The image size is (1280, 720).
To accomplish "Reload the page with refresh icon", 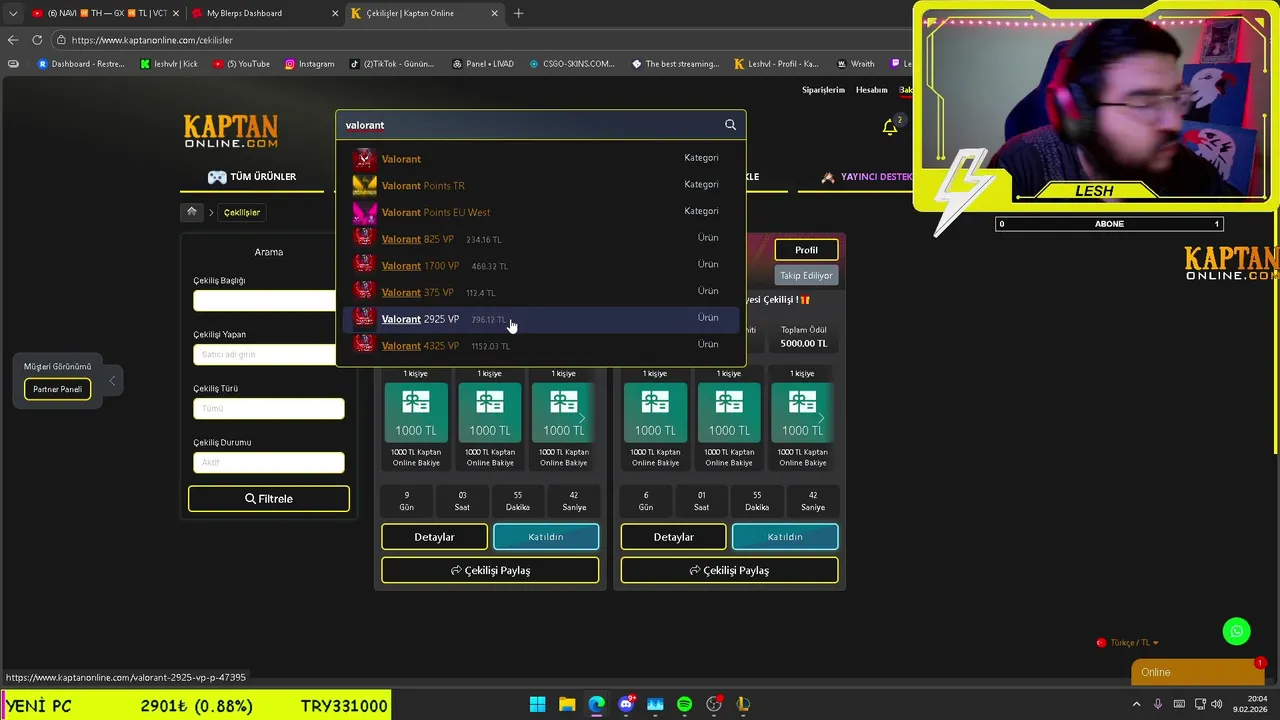I will [x=37, y=40].
